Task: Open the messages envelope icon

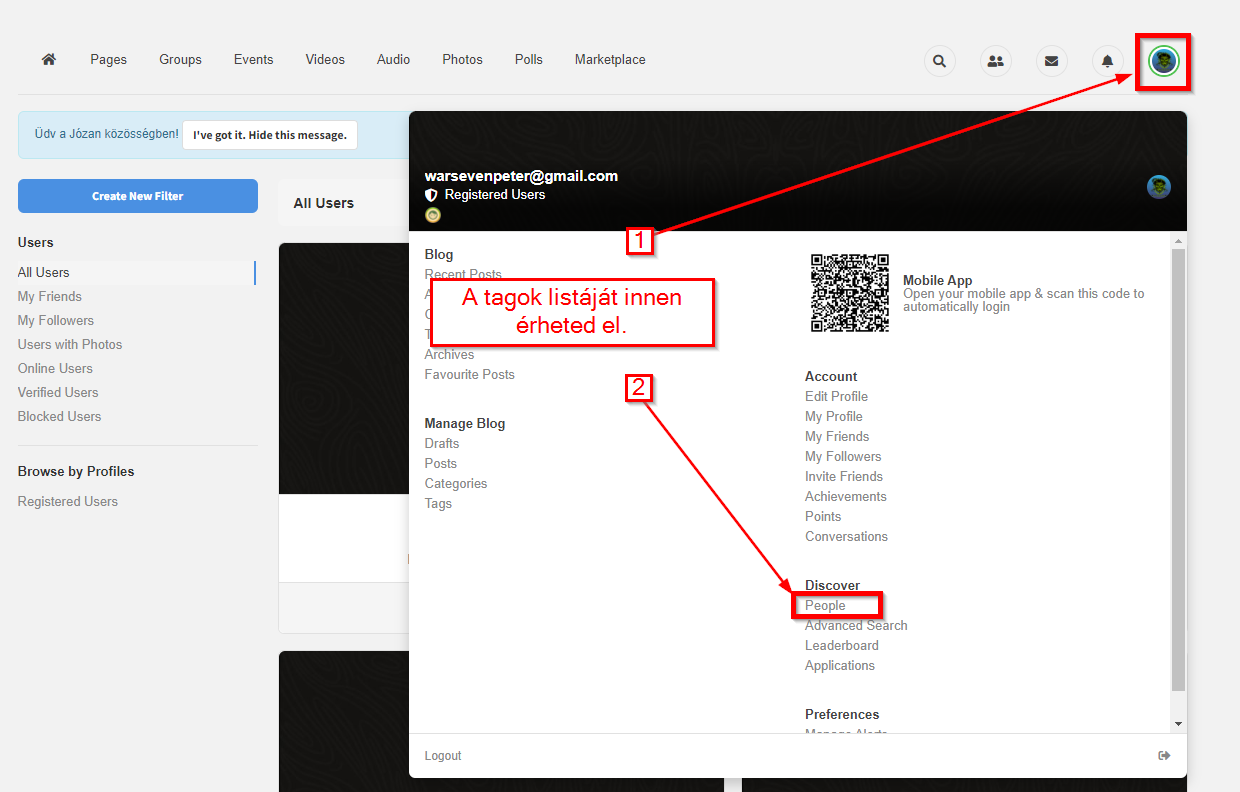Action: tap(1051, 61)
